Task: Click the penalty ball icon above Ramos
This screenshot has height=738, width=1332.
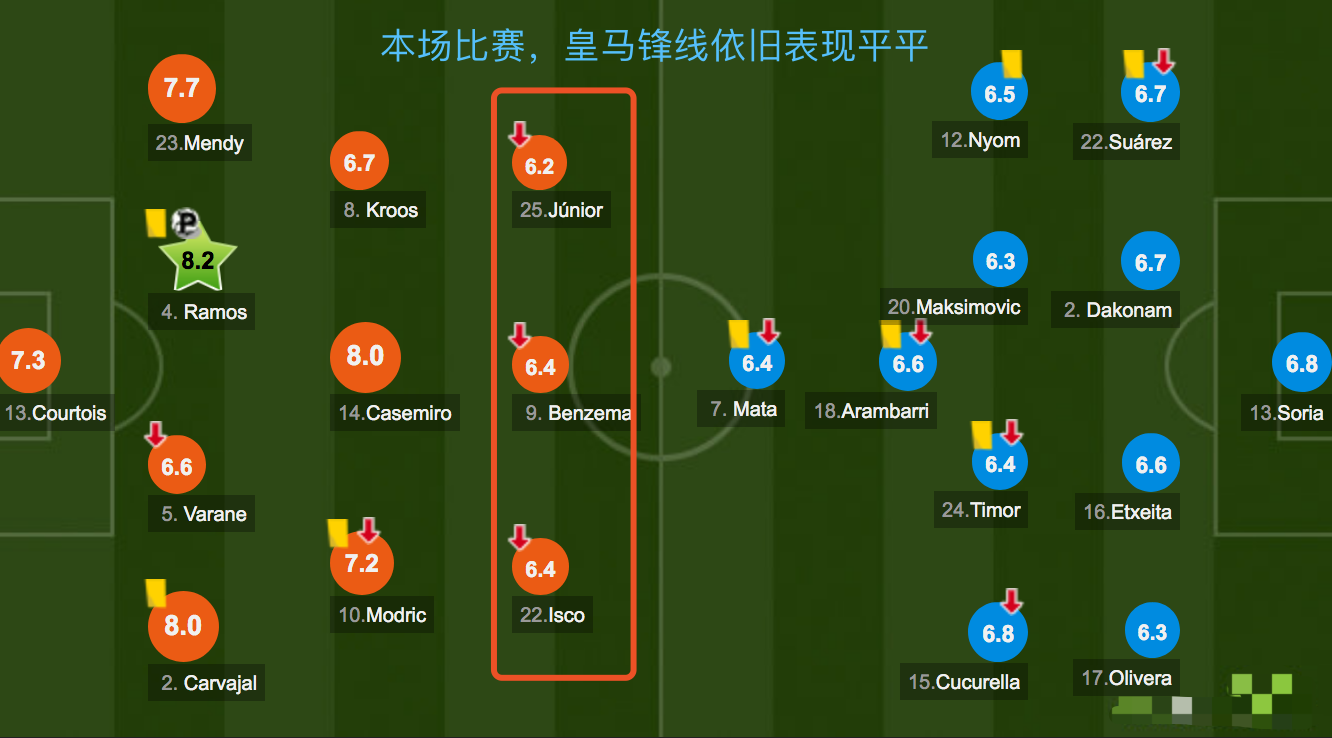Action: (x=185, y=224)
